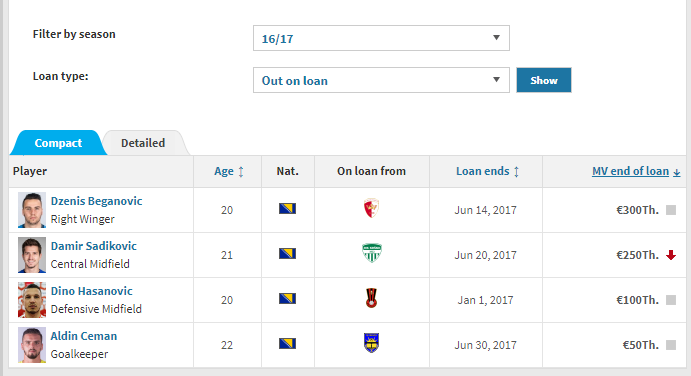Switch to the Detailed tab
The width and height of the screenshot is (691, 376).
(x=143, y=143)
